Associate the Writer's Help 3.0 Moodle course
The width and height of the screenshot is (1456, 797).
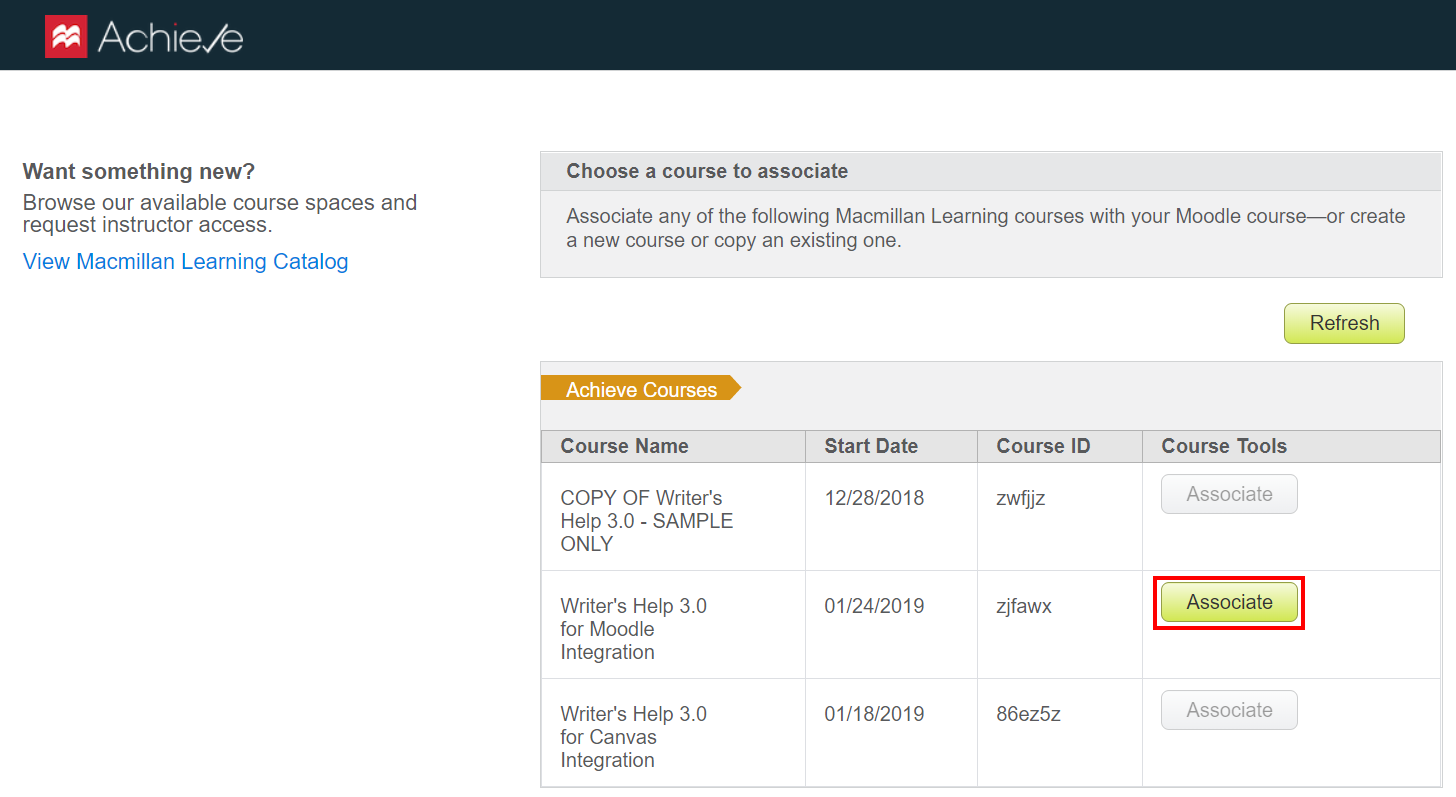tap(1229, 602)
